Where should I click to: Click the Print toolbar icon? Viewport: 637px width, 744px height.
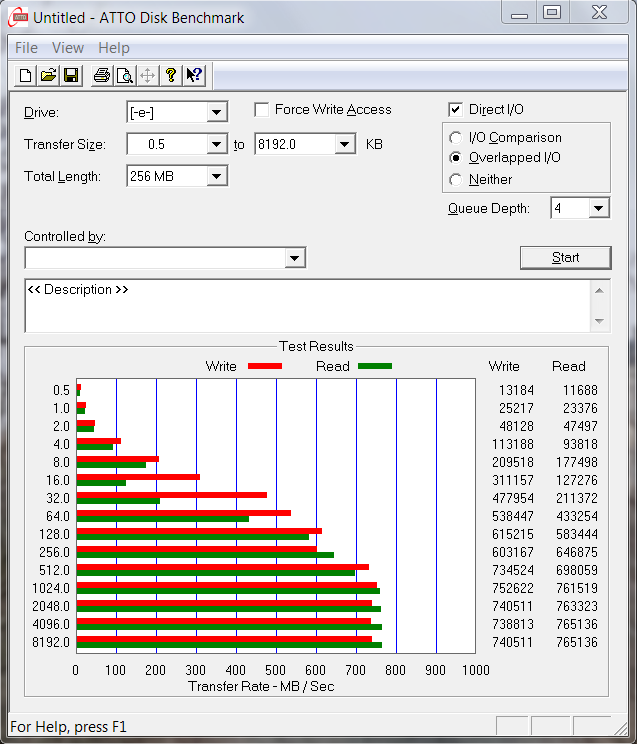(x=102, y=75)
